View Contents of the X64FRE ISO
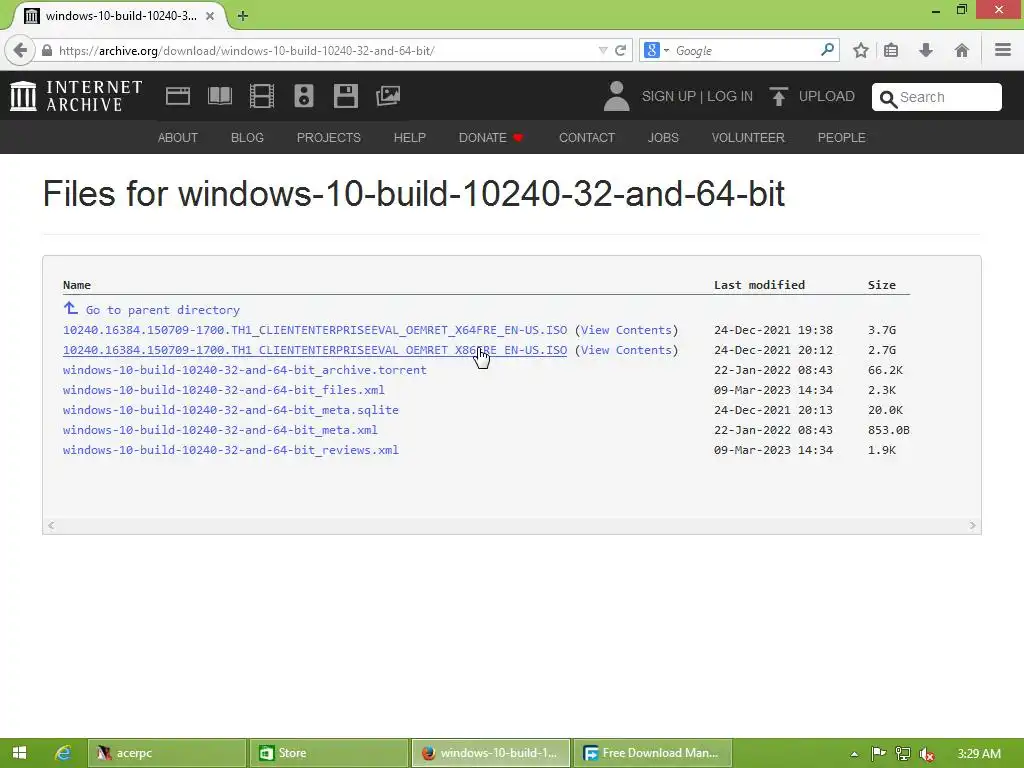Viewport: 1024px width, 768px height. click(x=626, y=330)
